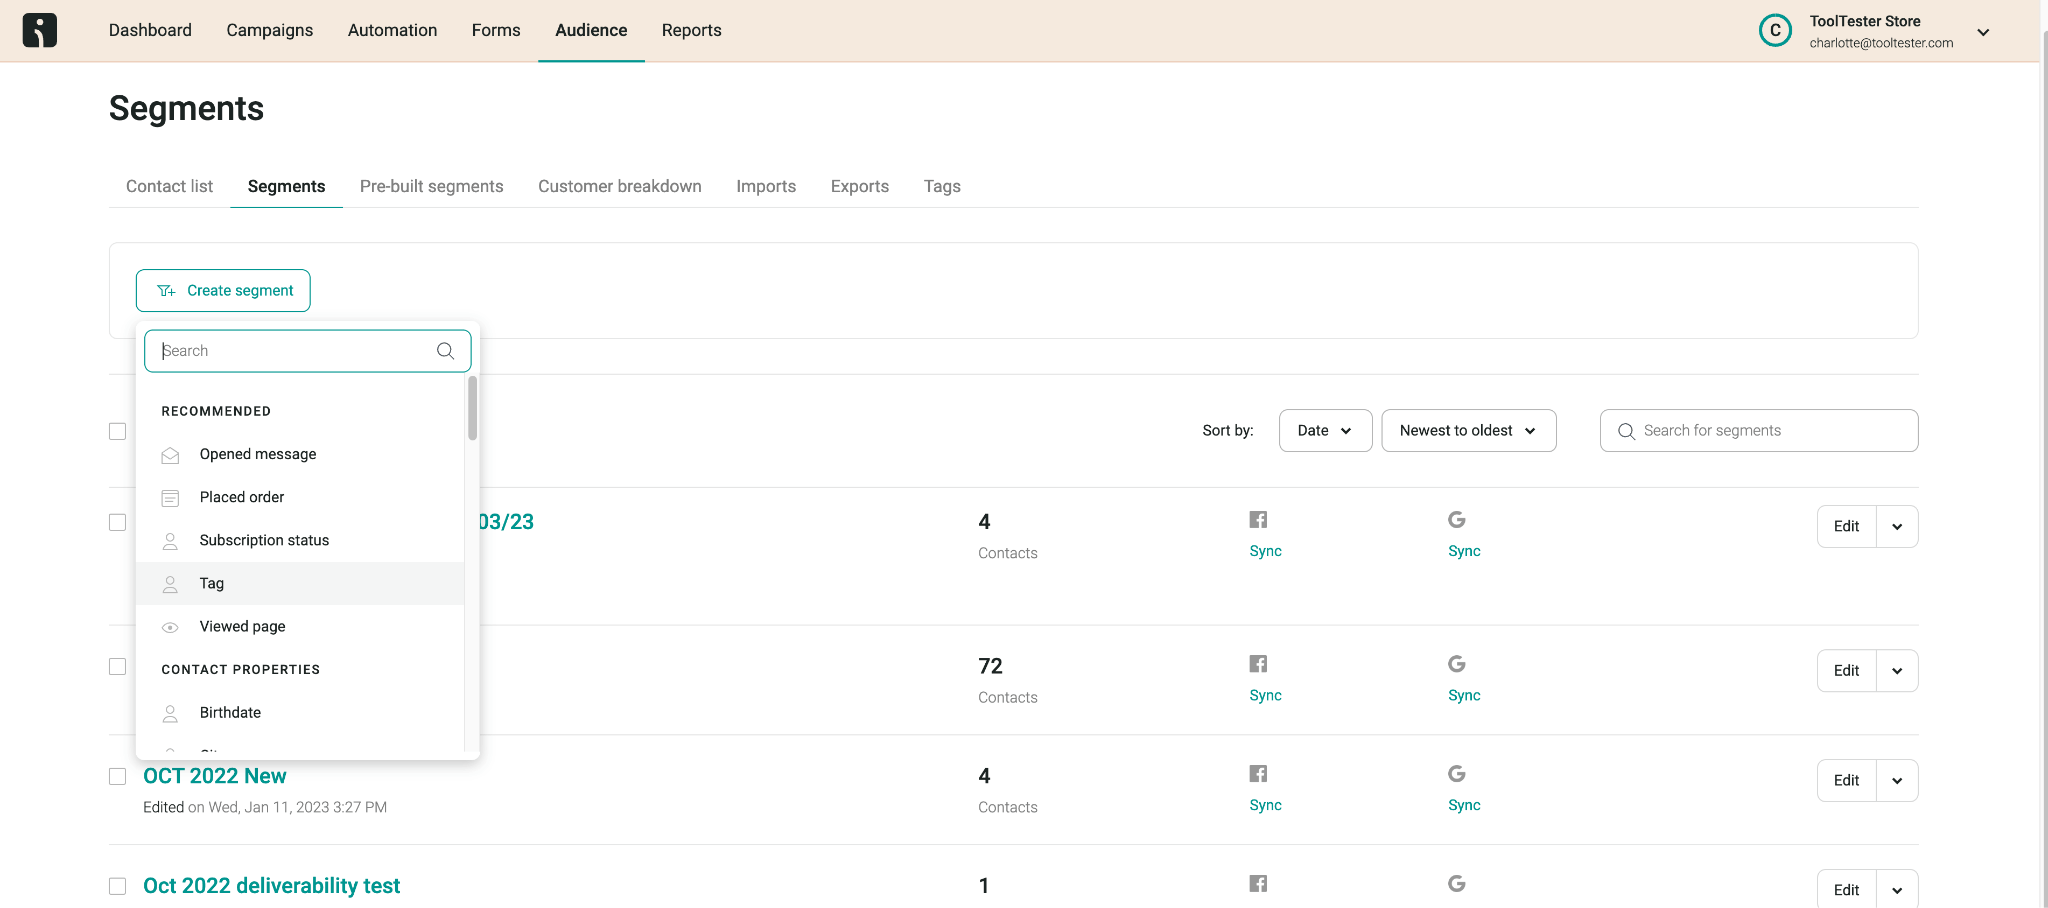Click the envelope icon beside Opened message
2048x908 pixels.
coord(170,455)
